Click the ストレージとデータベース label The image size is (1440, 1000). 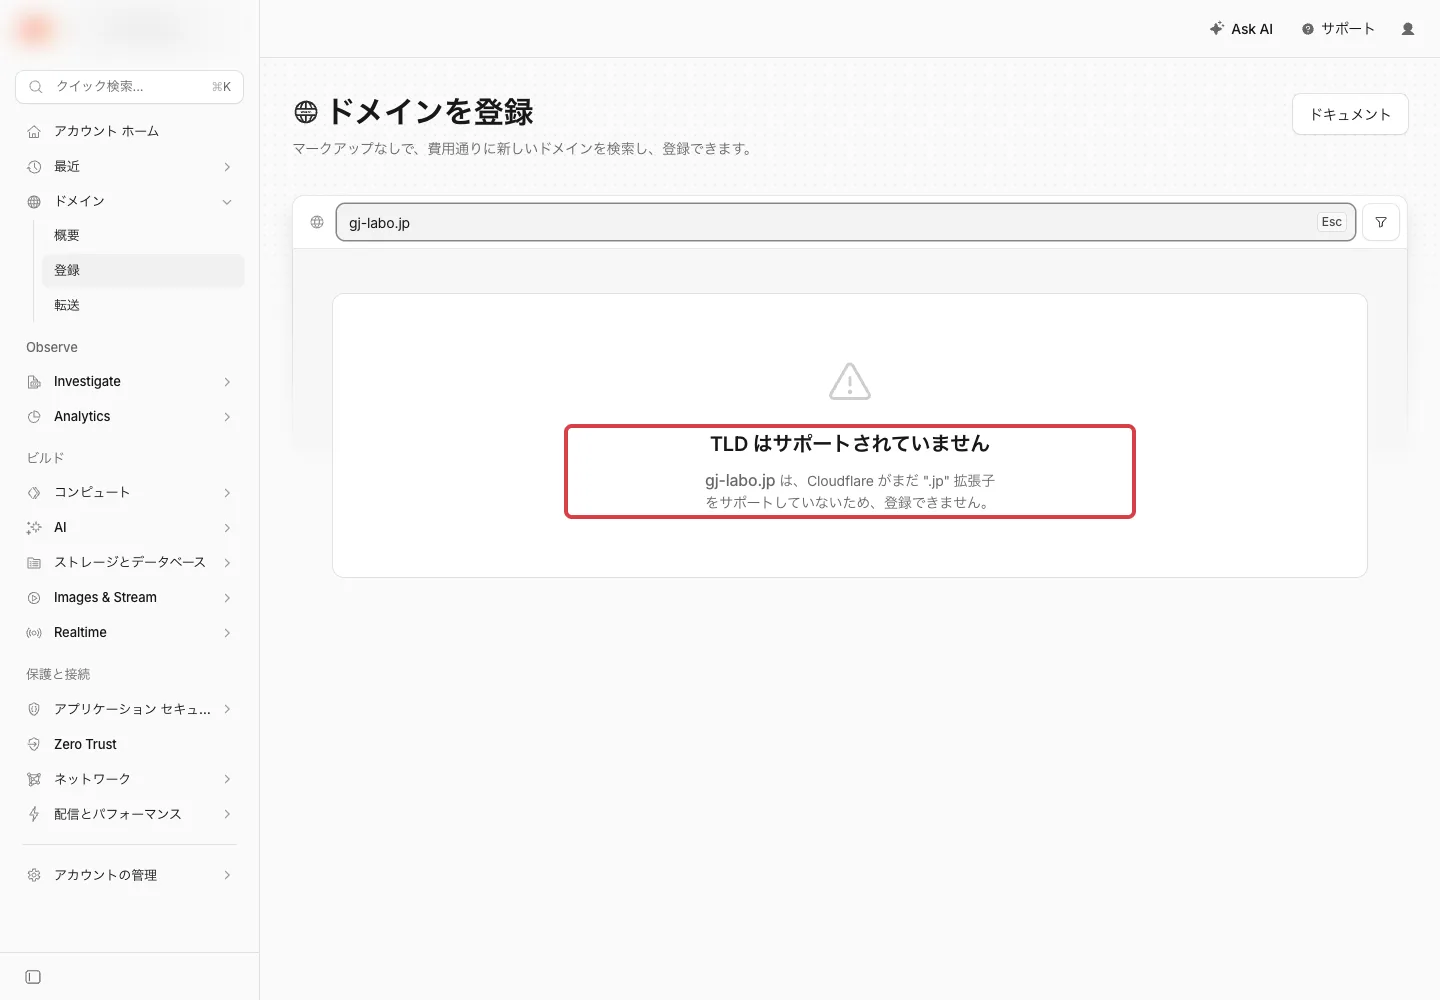(130, 563)
